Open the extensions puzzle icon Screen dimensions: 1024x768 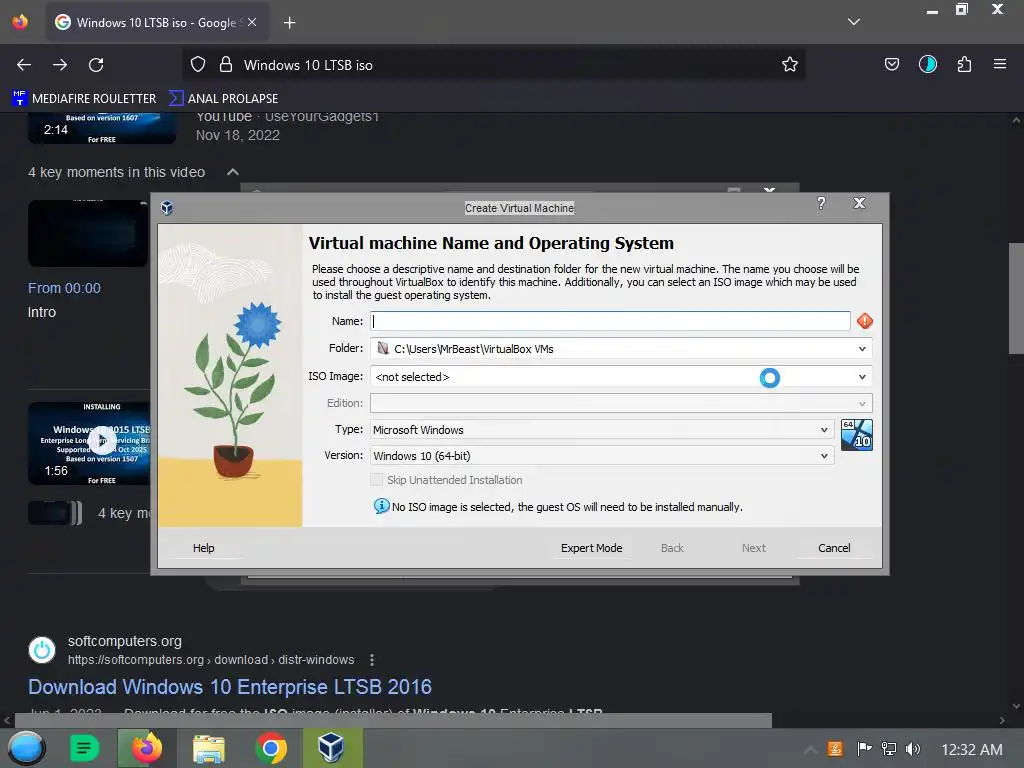point(964,64)
